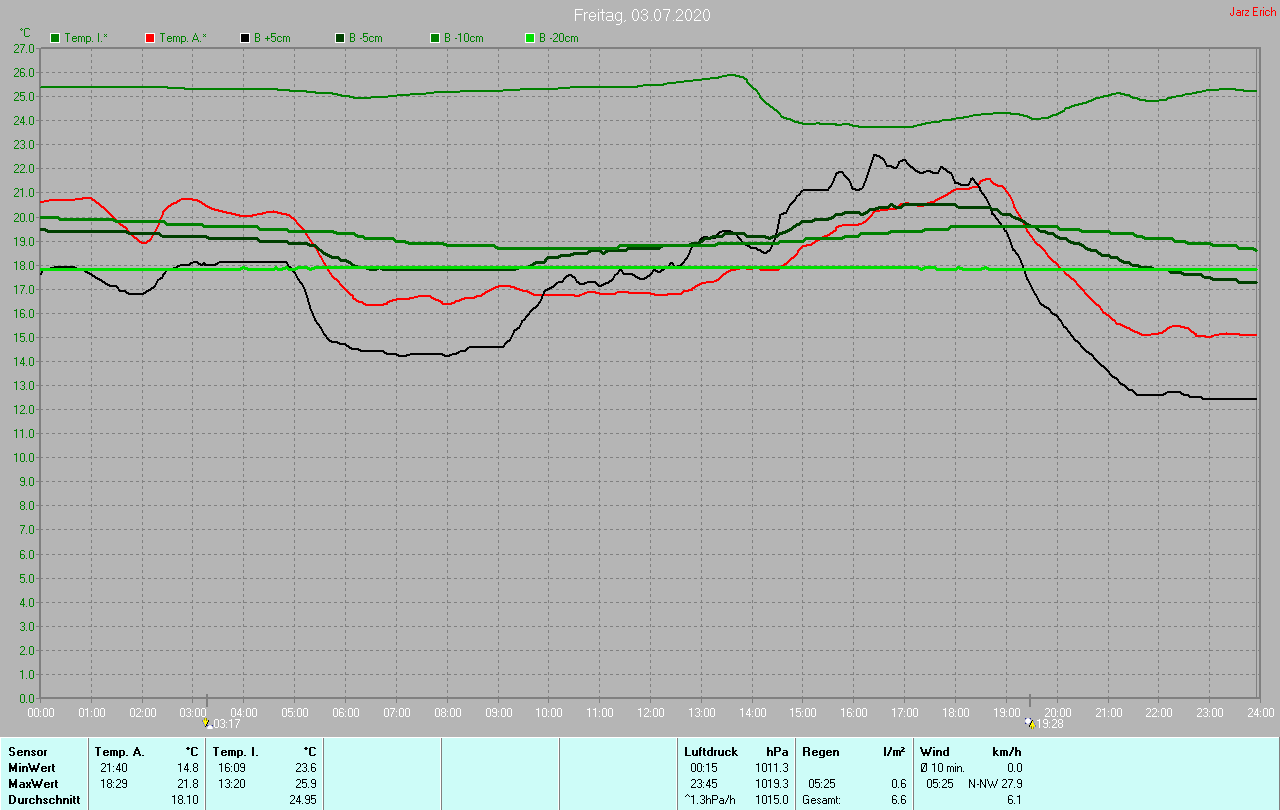Click the red Temp. A.* legend swatch
The image size is (1280, 810).
pyautogui.click(x=150, y=38)
